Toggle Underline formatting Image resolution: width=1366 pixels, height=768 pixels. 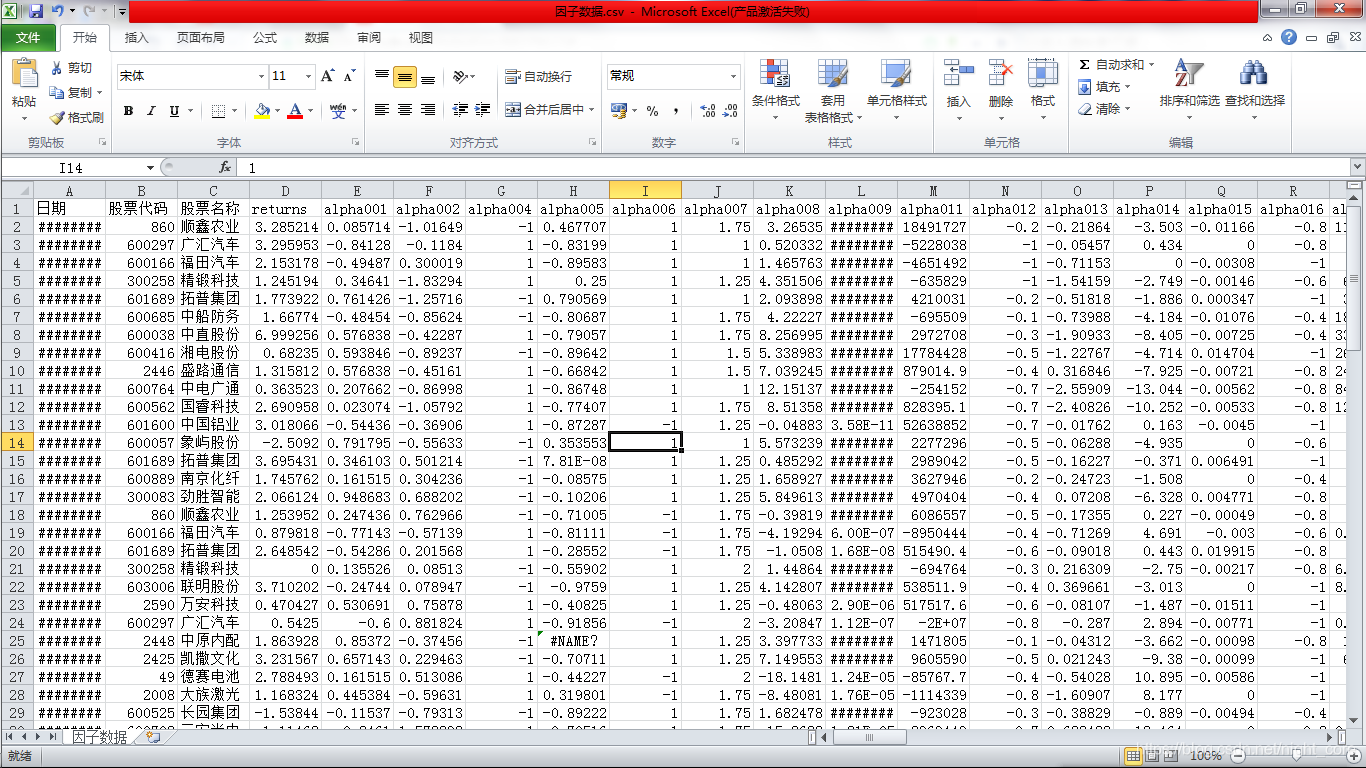click(174, 111)
